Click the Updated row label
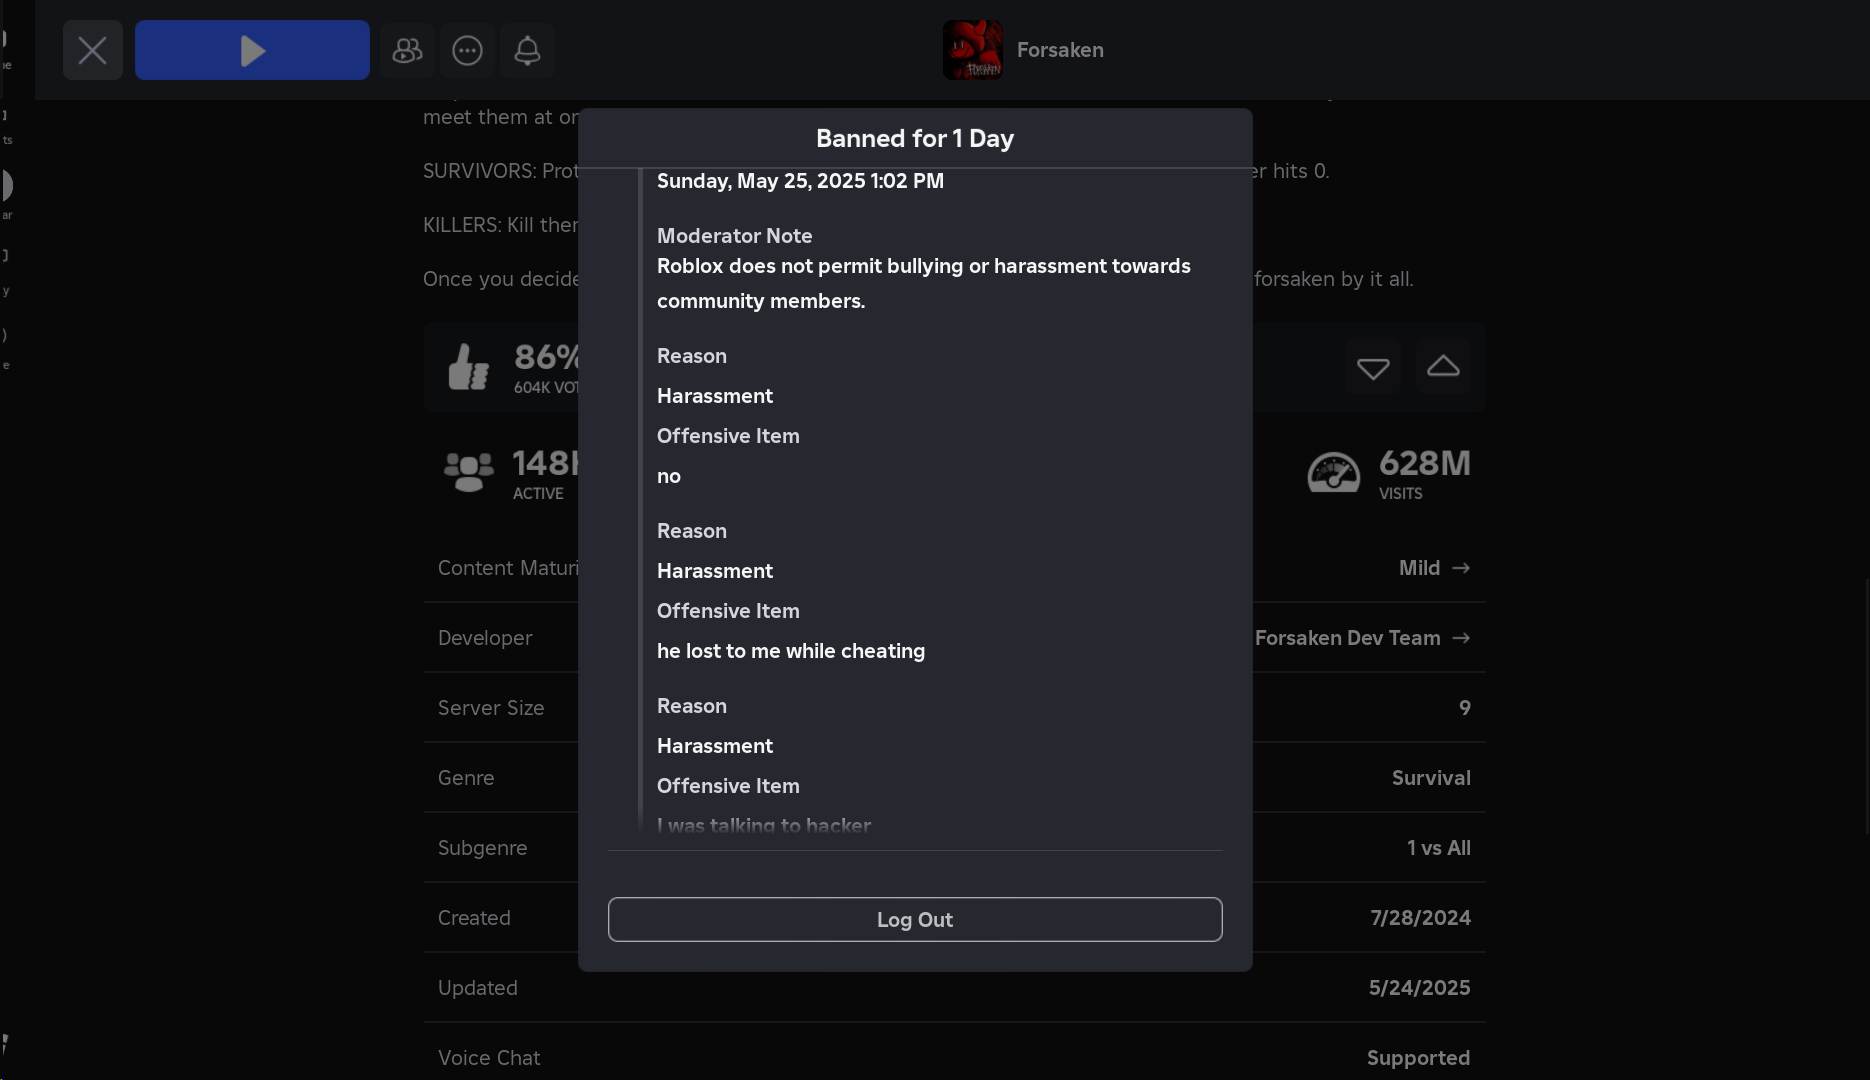This screenshot has height=1080, width=1870. pyautogui.click(x=478, y=988)
